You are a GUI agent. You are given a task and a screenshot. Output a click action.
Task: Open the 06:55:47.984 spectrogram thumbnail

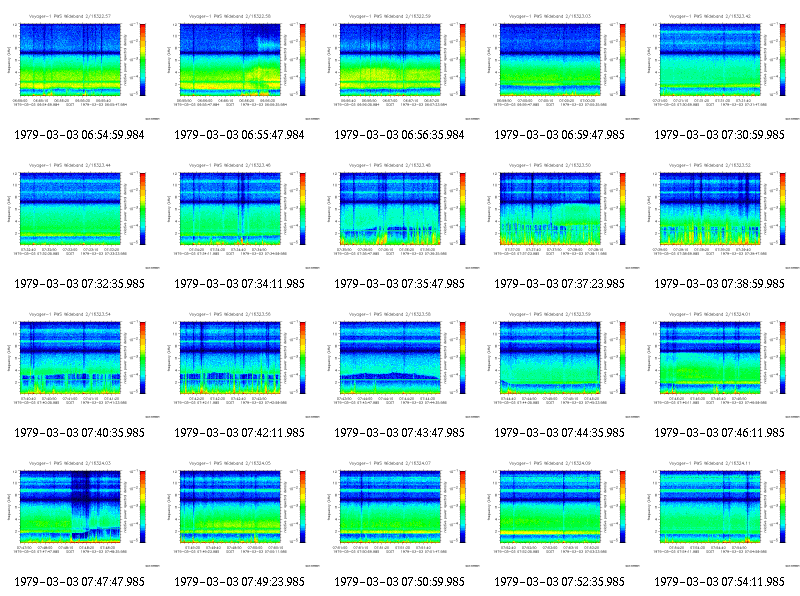coord(240,66)
